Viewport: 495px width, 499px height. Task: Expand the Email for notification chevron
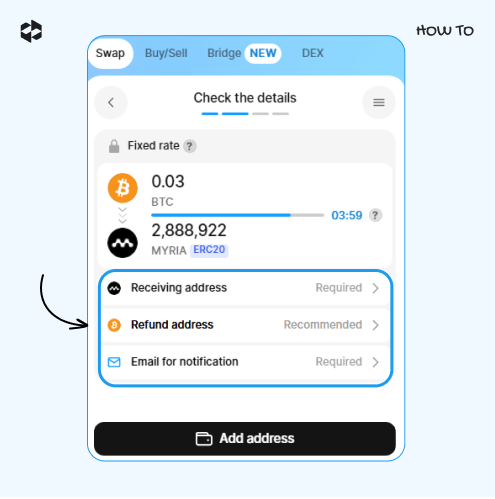pos(376,362)
